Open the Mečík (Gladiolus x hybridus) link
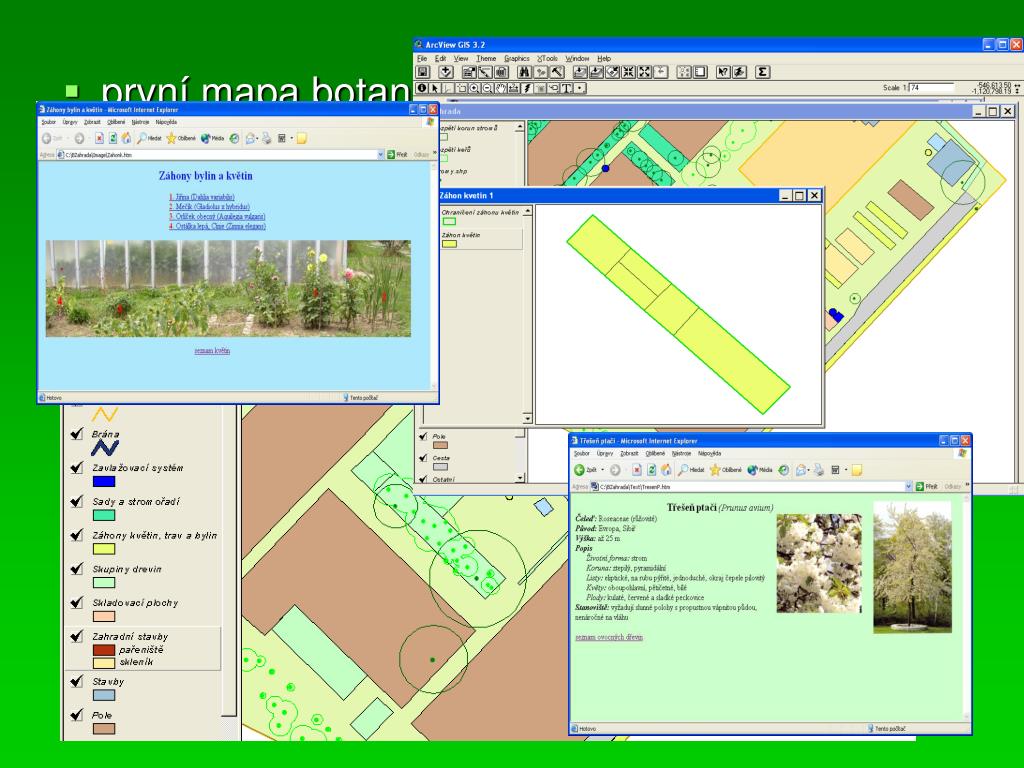Viewport: 1024px width, 768px height. pyautogui.click(x=210, y=206)
